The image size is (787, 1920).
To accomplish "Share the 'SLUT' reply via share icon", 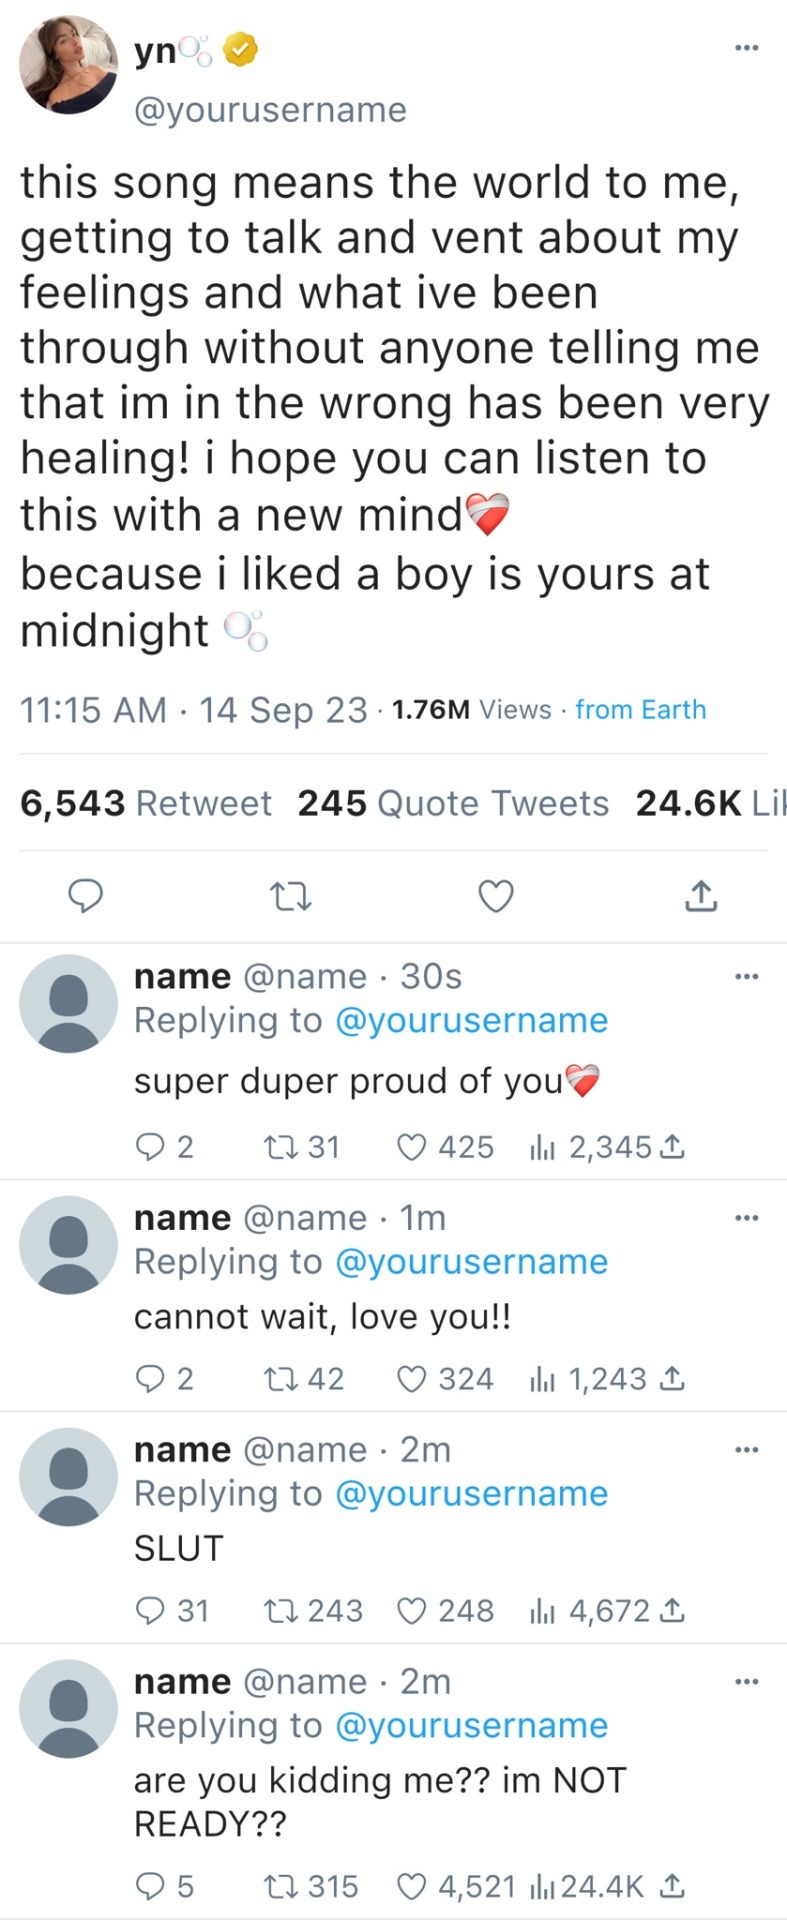I will click(674, 1611).
